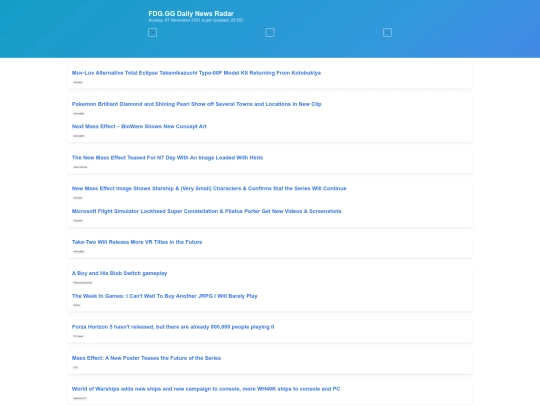The image size is (540, 405).
Task: Click source tag under Microsoft Flight Simulator headline
Action: pyautogui.click(x=78, y=221)
